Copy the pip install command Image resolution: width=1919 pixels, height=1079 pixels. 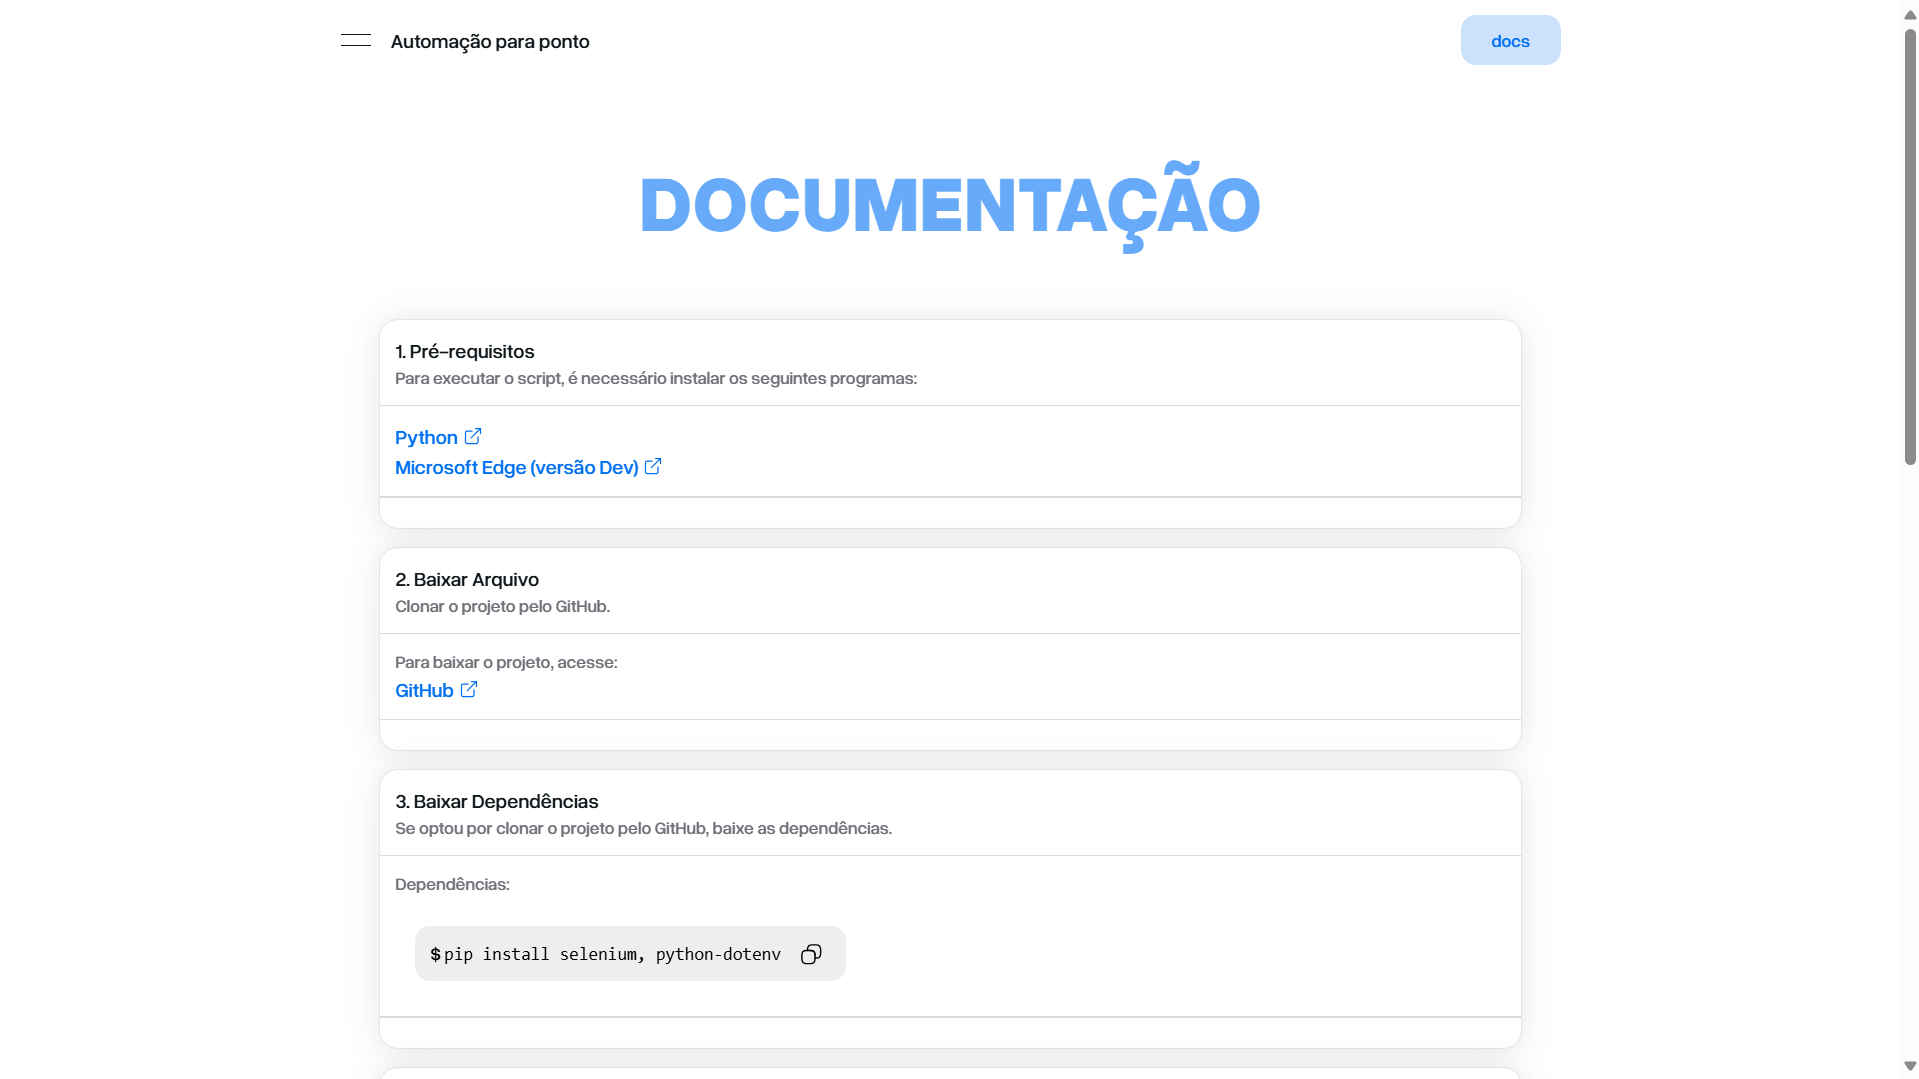(811, 954)
